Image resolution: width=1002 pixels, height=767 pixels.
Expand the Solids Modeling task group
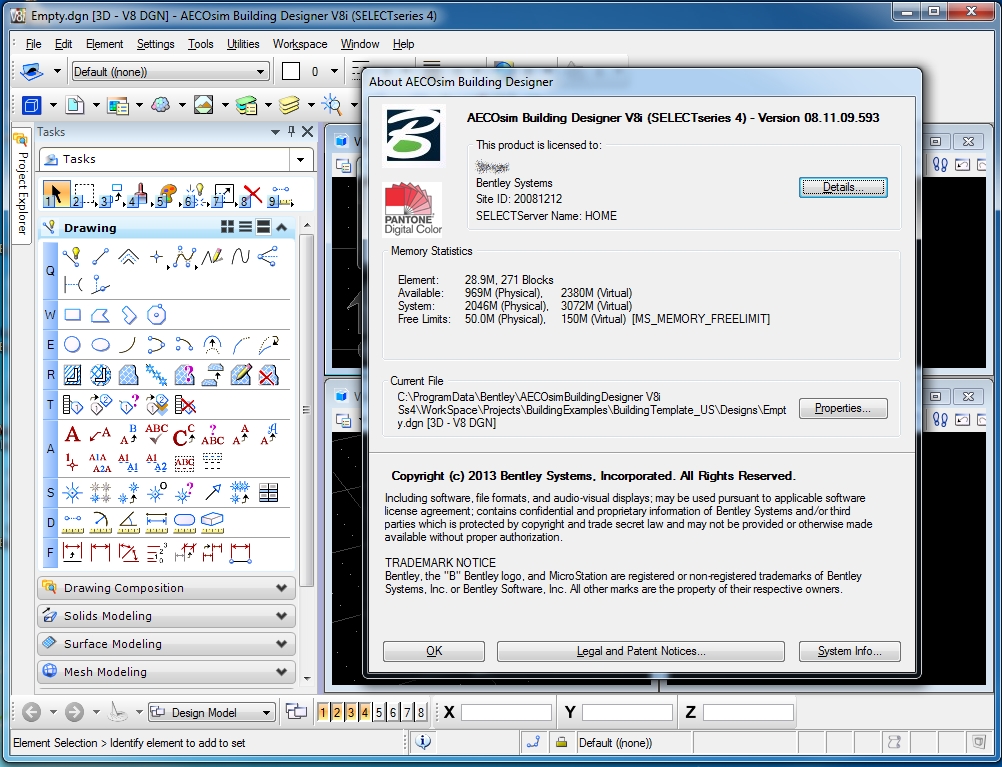[x=166, y=616]
